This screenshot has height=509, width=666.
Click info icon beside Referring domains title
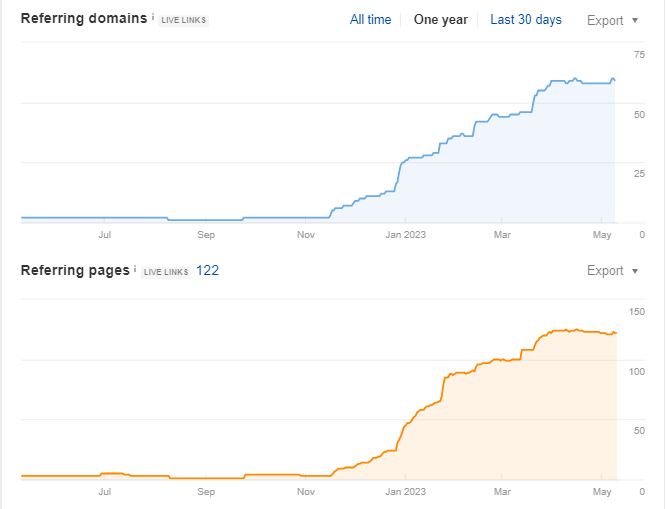pos(153,18)
